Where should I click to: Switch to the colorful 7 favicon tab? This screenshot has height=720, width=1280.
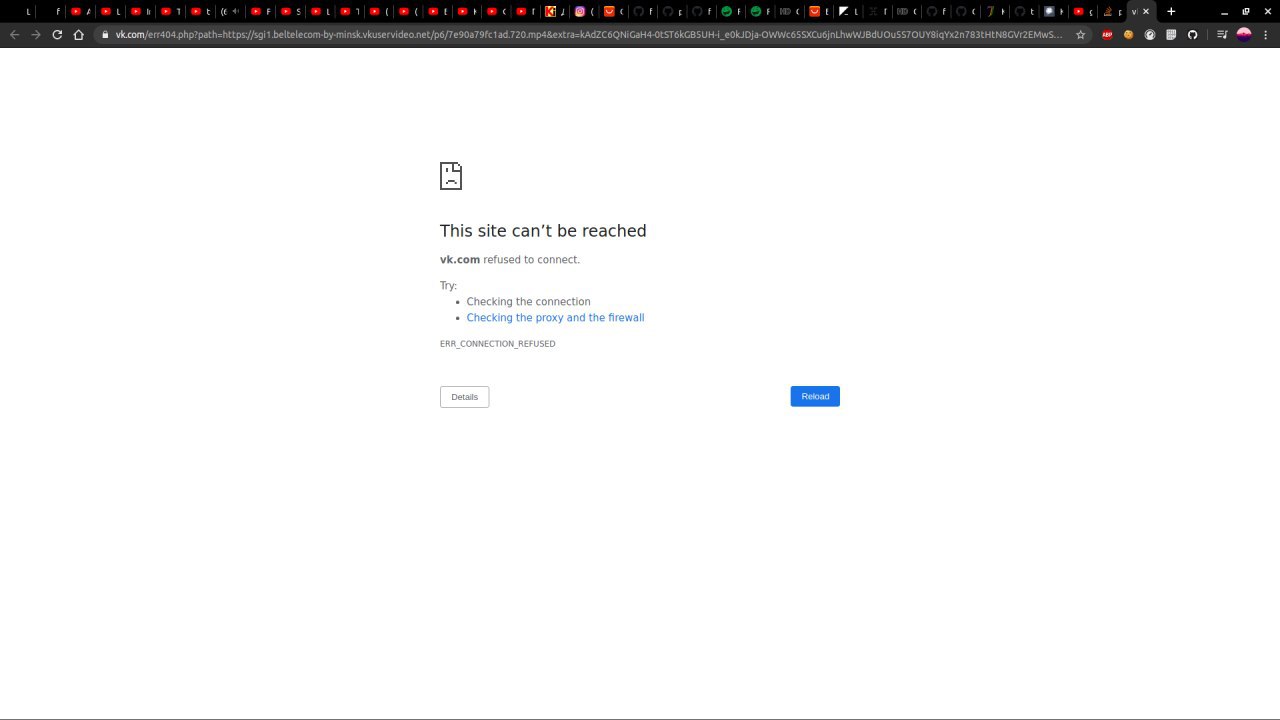[x=994, y=11]
